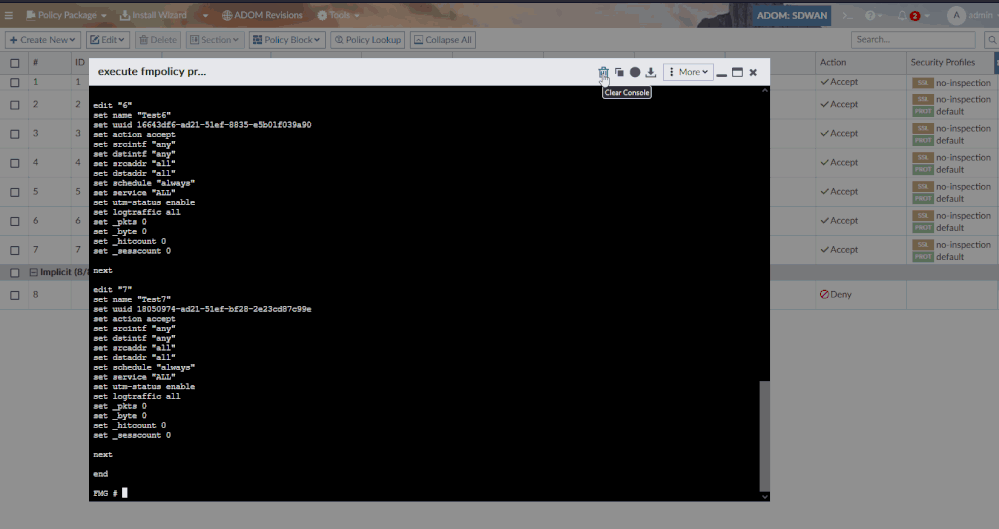
Task: Minimize the console panel
Action: coord(721,73)
